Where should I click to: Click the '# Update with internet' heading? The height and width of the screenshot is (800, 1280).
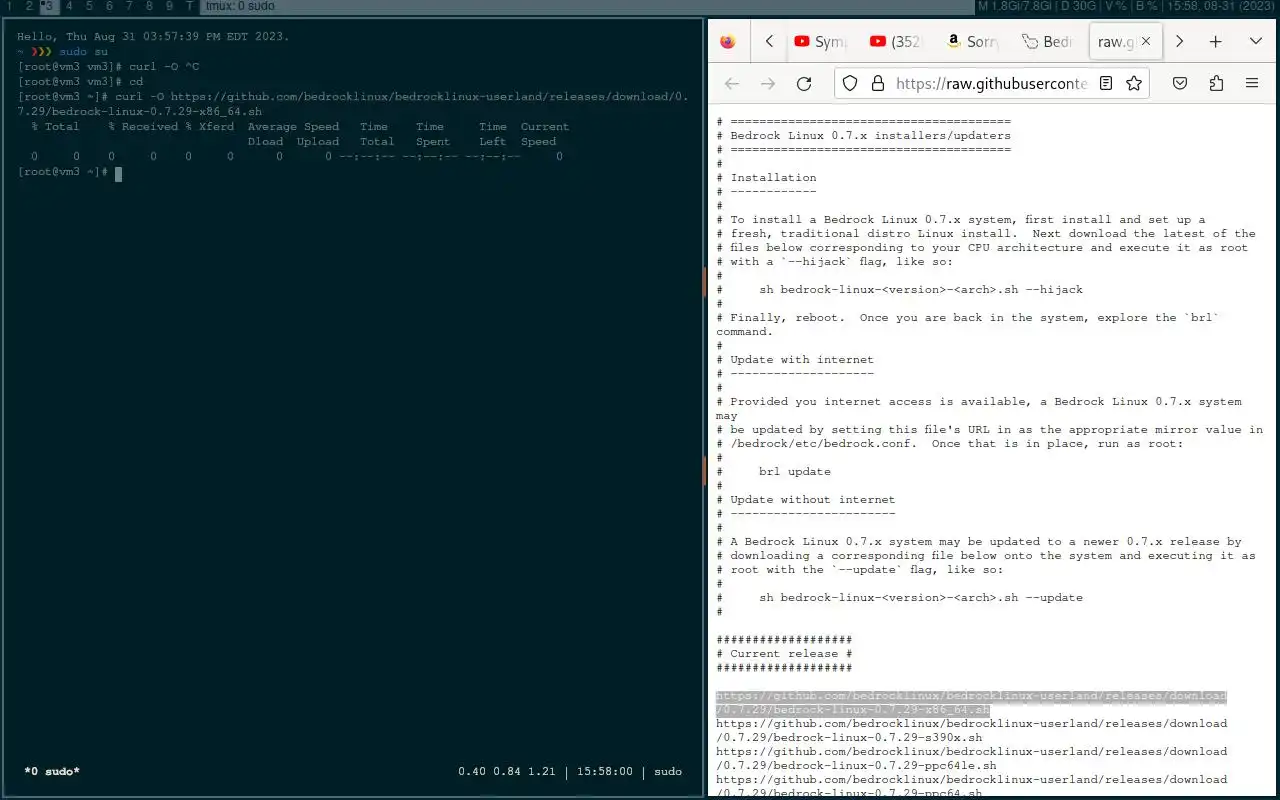point(795,359)
